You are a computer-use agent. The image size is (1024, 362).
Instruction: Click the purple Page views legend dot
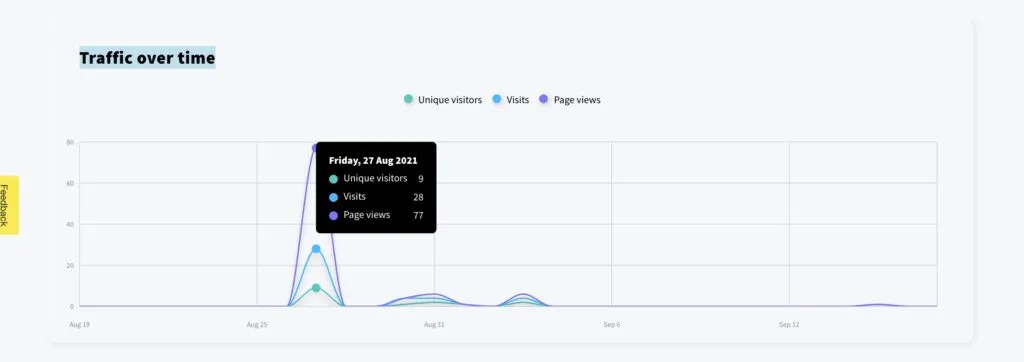click(x=543, y=99)
